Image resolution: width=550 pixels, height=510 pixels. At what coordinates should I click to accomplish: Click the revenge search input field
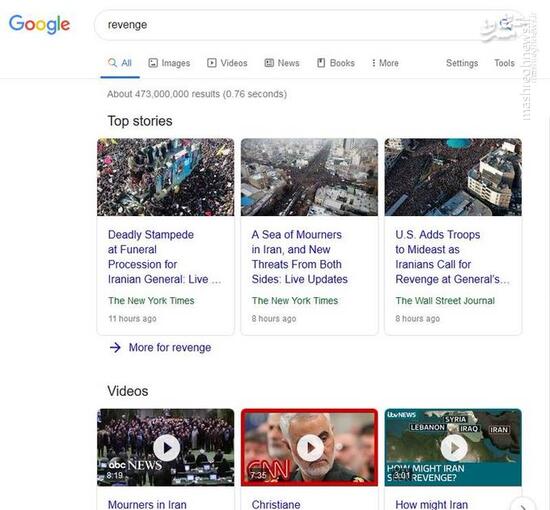tap(291, 25)
